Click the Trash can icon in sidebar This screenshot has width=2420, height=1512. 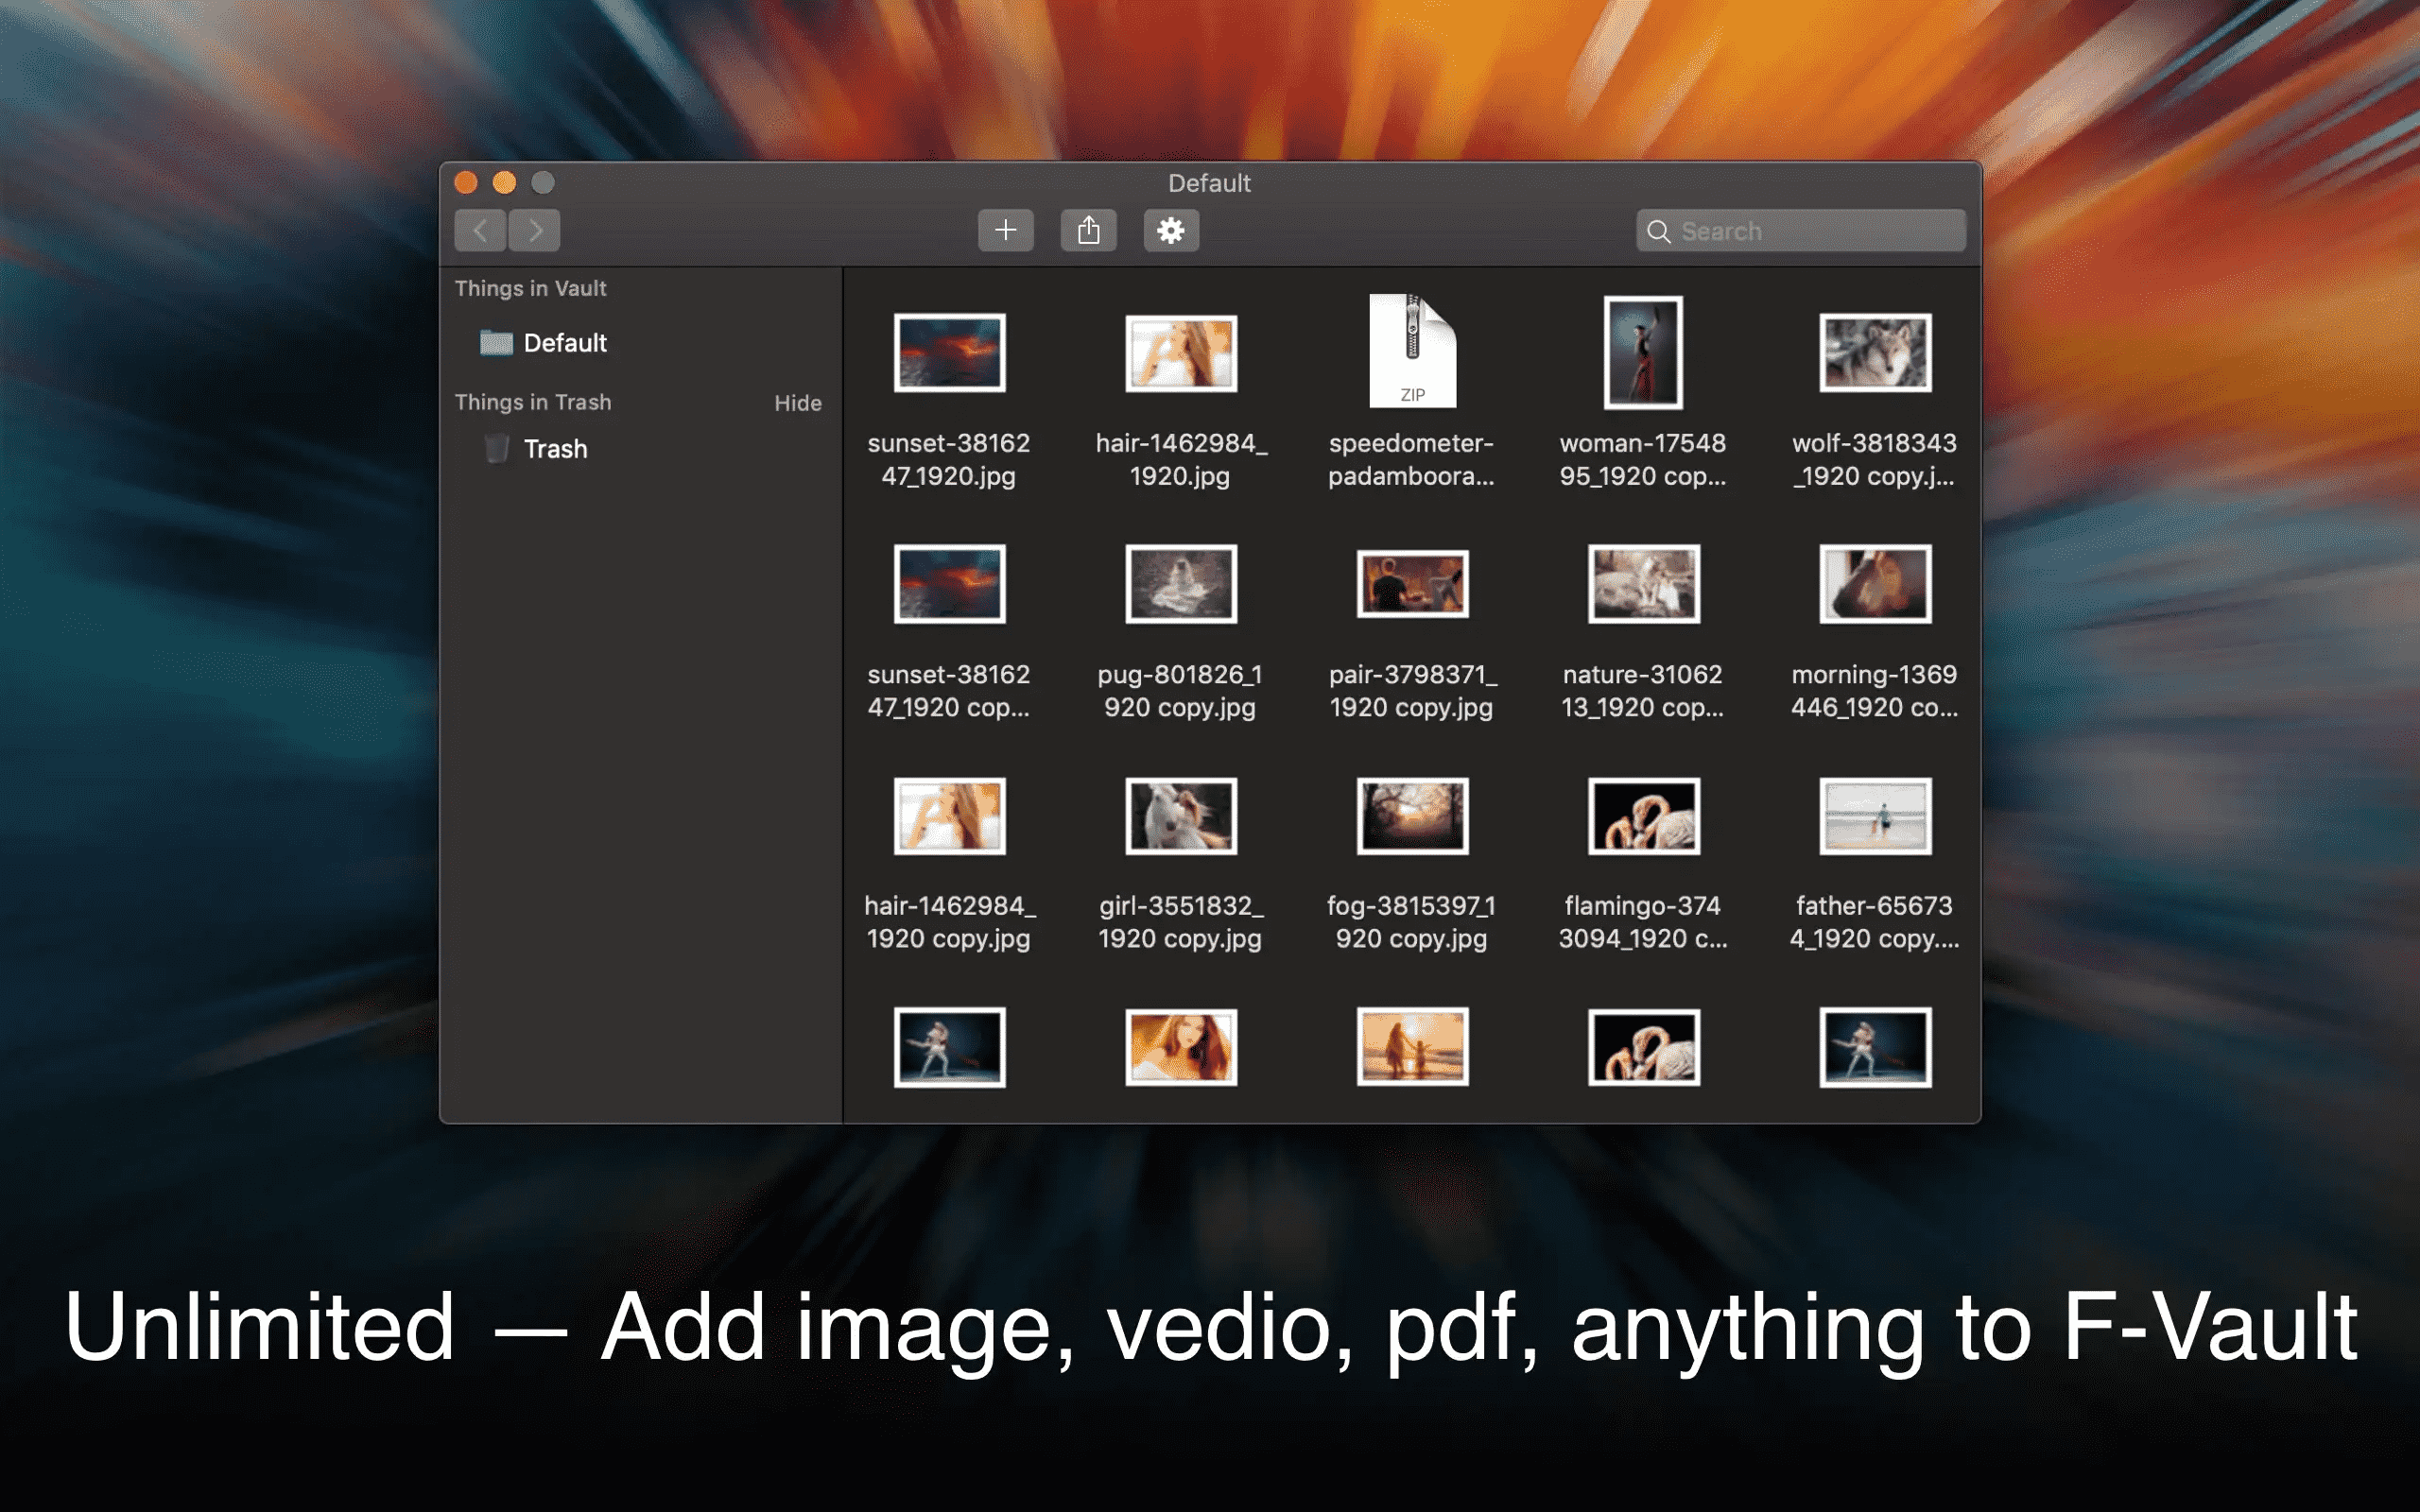496,449
